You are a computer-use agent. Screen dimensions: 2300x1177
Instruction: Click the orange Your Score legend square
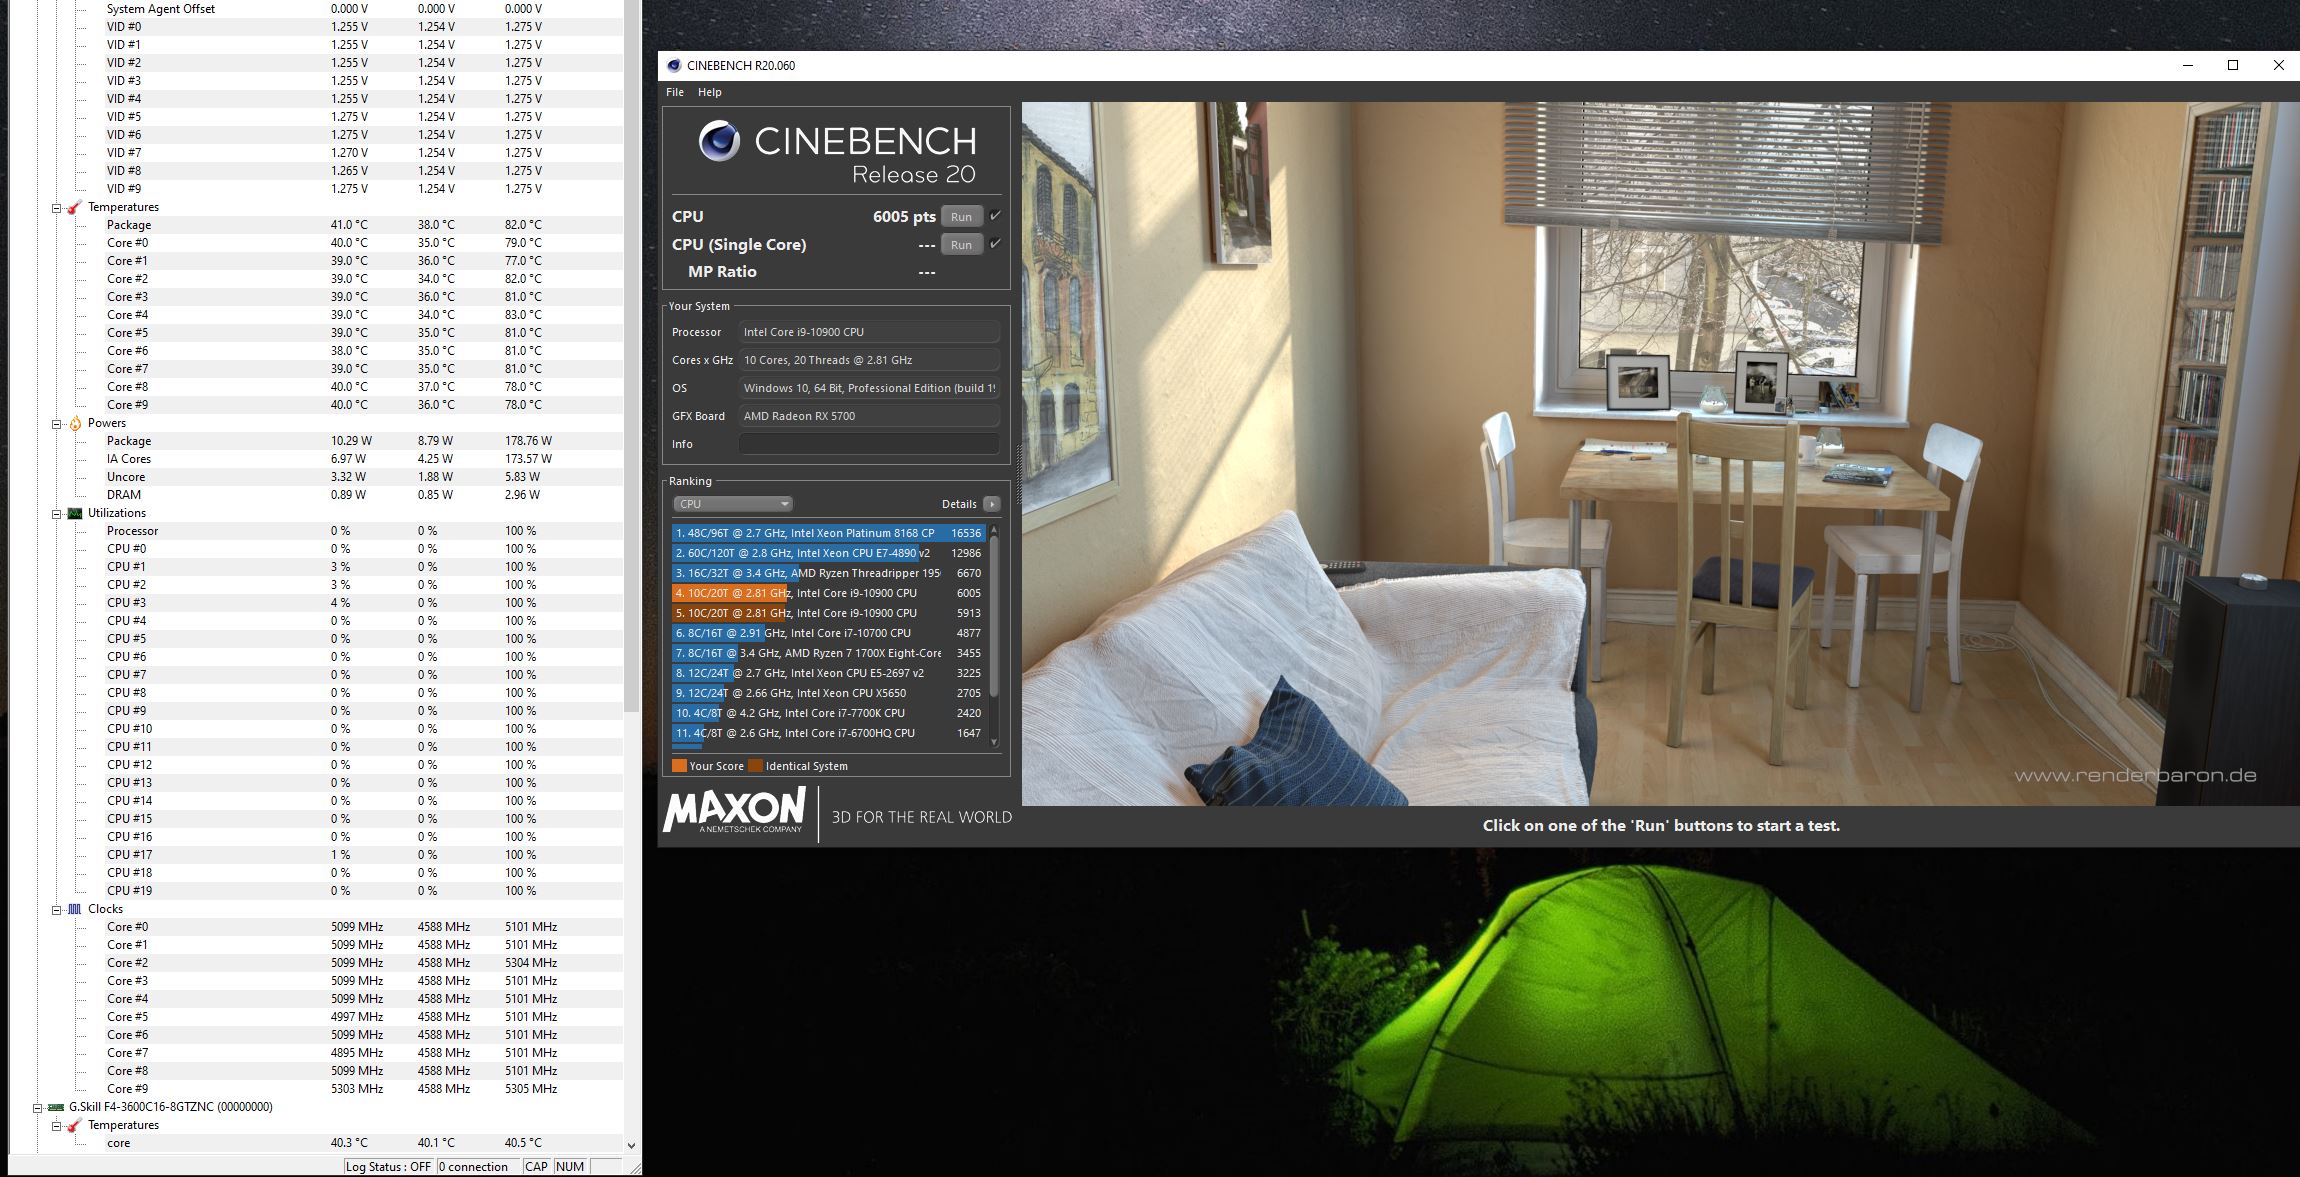[679, 766]
